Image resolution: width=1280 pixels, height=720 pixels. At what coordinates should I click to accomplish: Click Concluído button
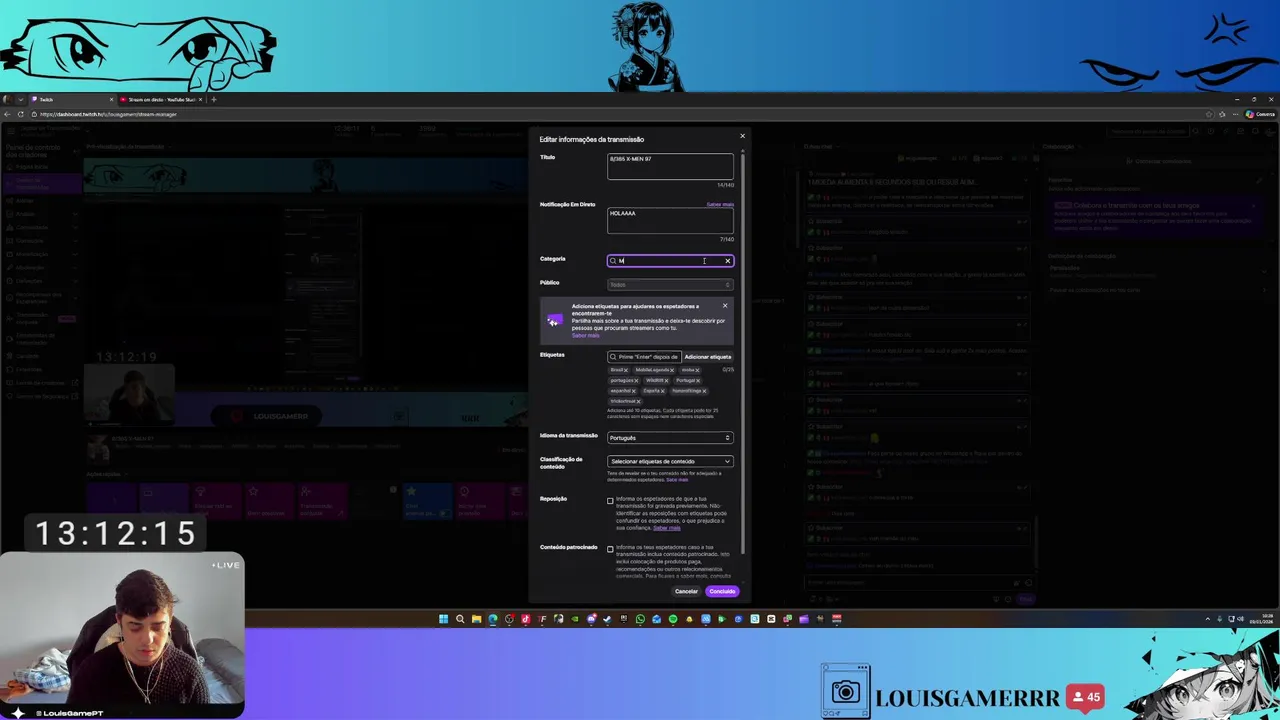[x=722, y=591]
